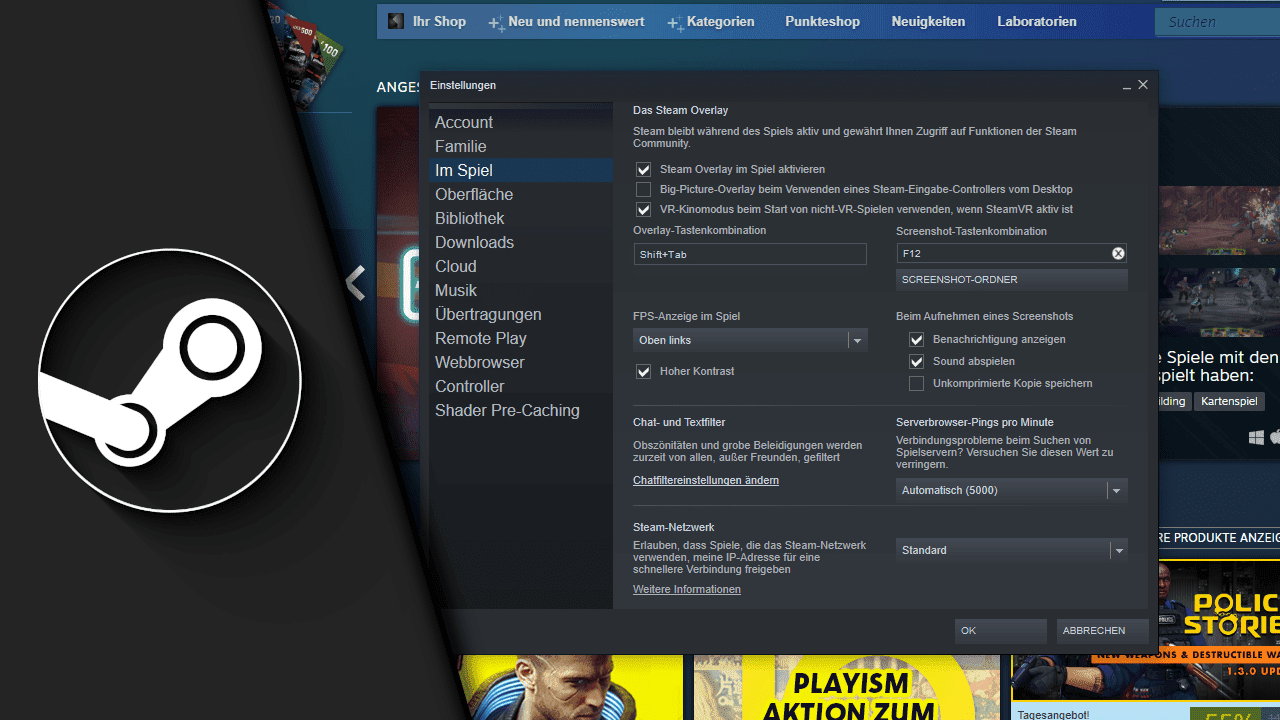Open the PLAYISM AKTION banner in store
The height and width of the screenshot is (720, 1280).
point(847,688)
